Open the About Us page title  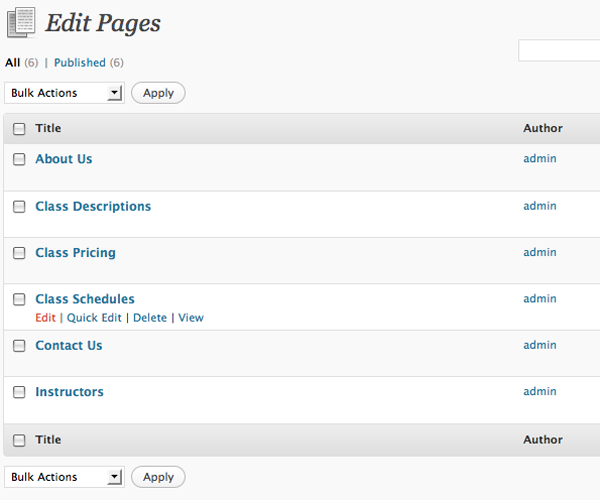[x=64, y=159]
